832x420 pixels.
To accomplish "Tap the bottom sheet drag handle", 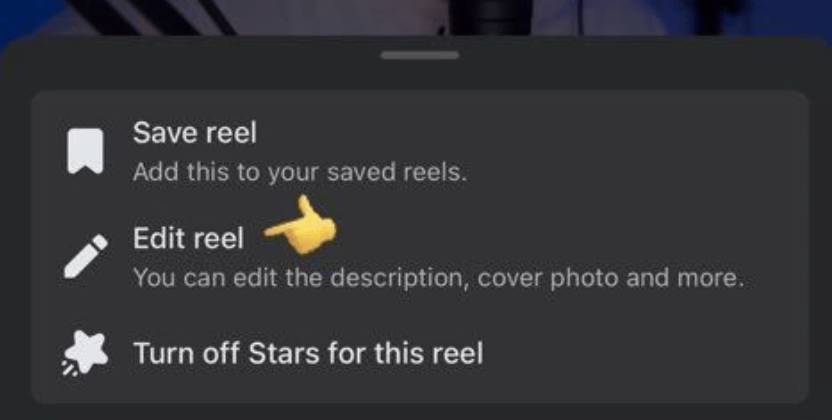I will 420,55.
